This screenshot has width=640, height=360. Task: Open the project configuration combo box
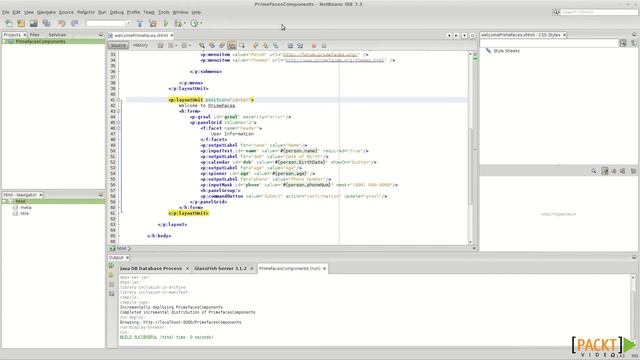tap(109, 24)
